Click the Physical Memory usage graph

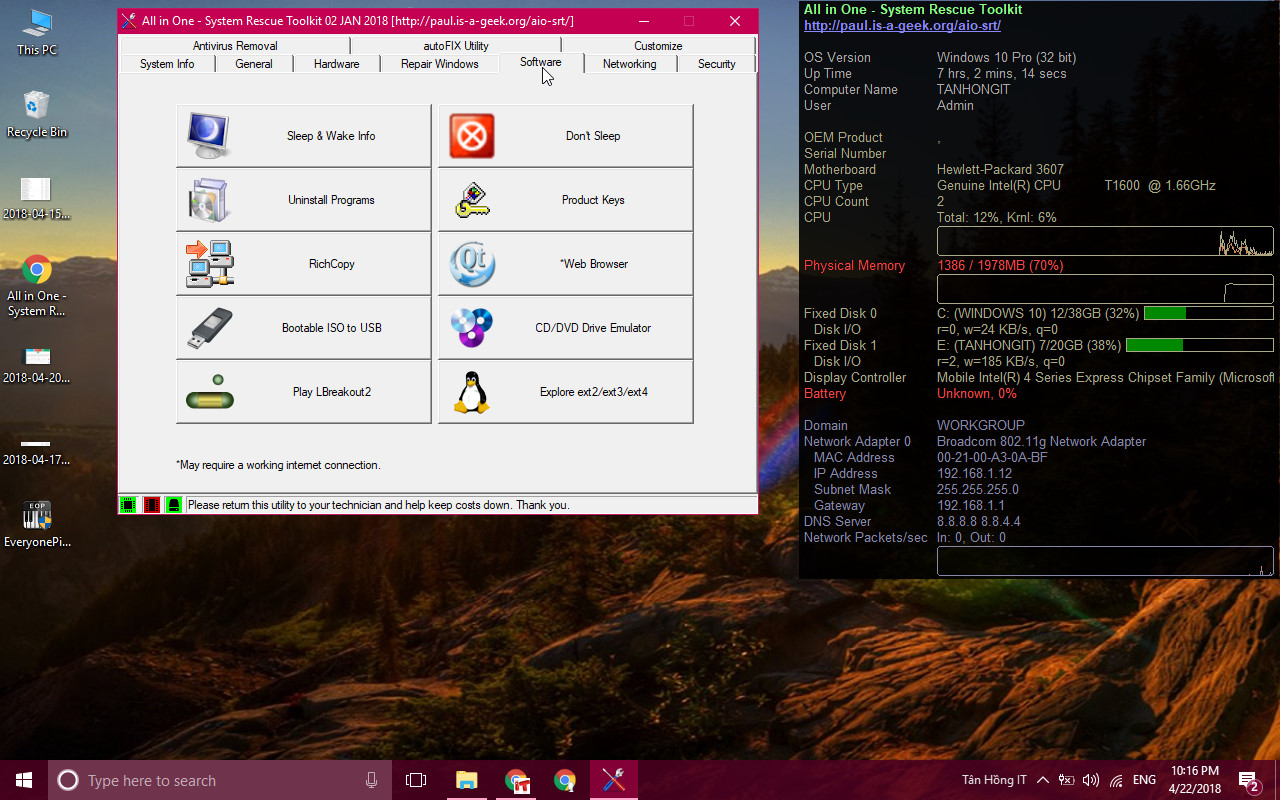pyautogui.click(x=1106, y=289)
